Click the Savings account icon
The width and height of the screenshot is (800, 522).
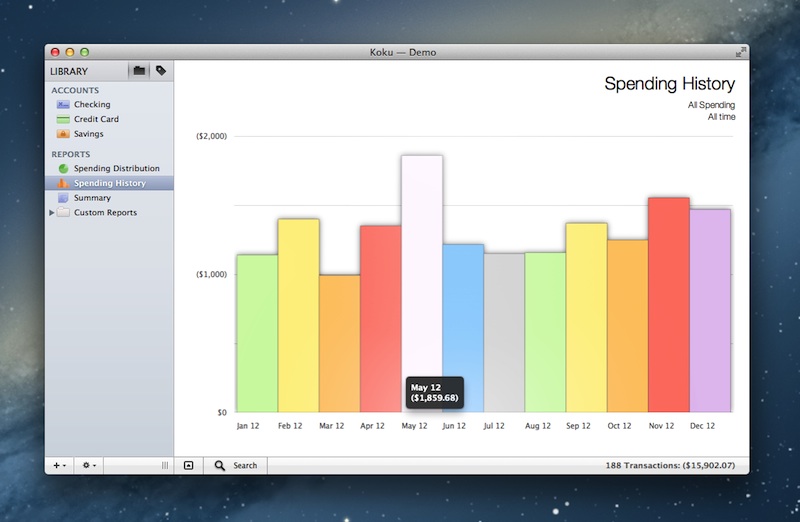point(63,134)
